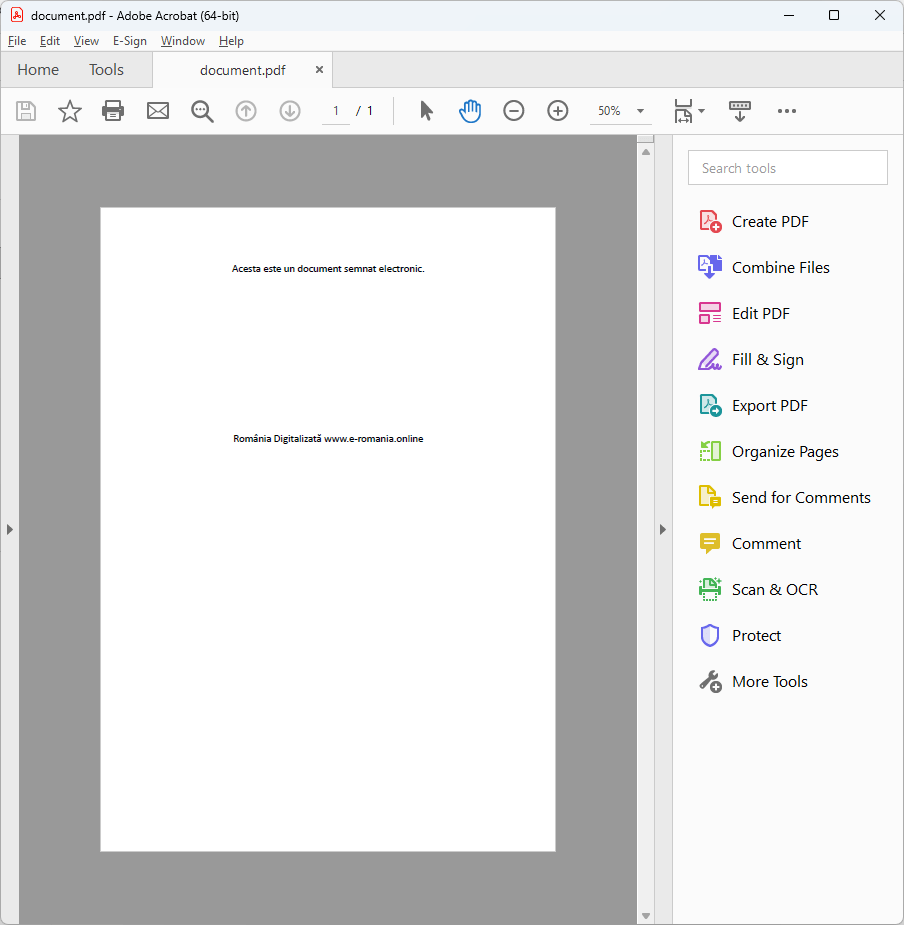Zoom out with the minus icon
904x925 pixels.
[514, 111]
